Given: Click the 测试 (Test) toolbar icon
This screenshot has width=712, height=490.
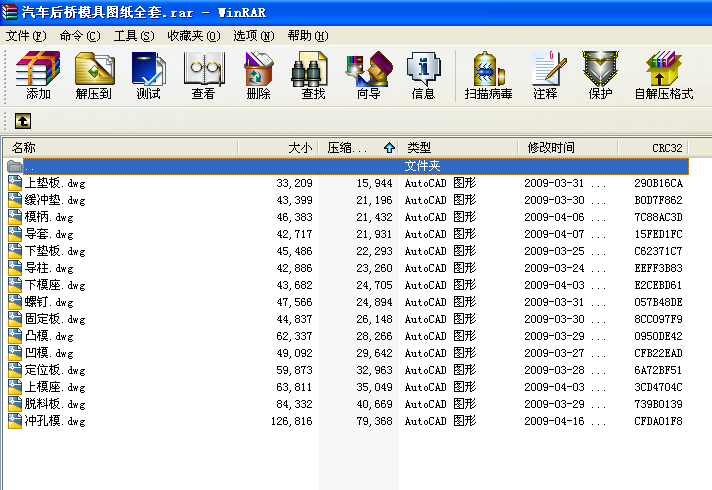Looking at the screenshot, I should (x=148, y=75).
